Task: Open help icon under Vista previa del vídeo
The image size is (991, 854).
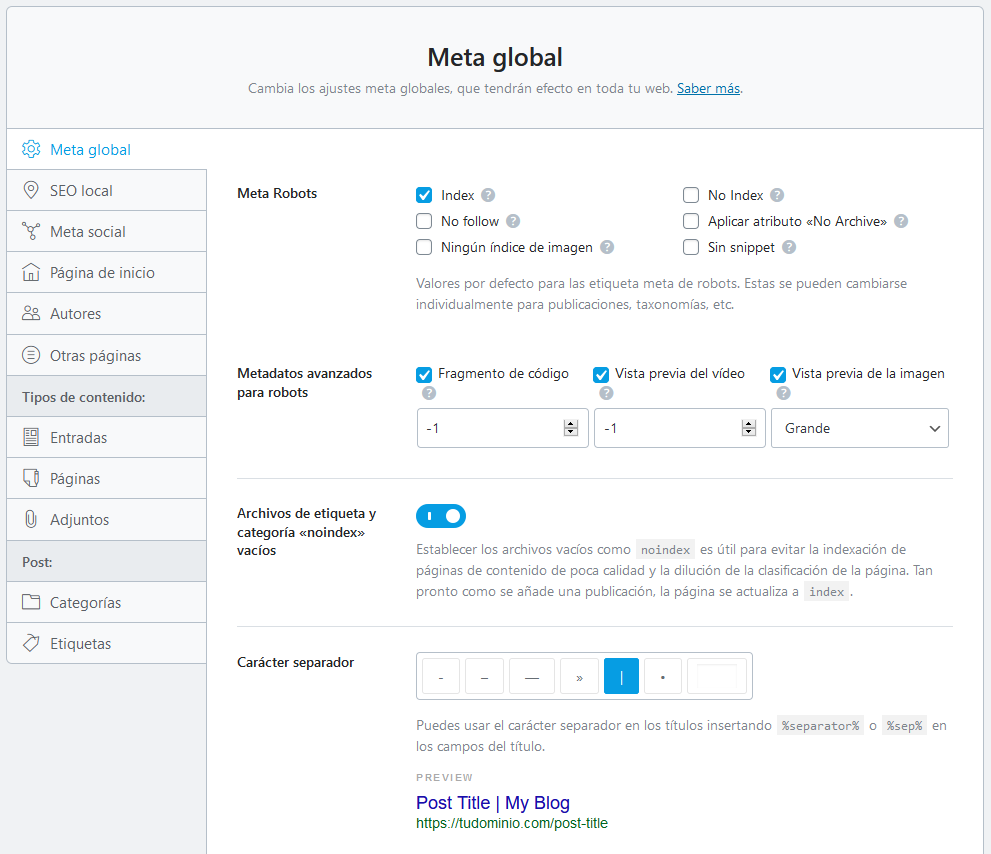Action: tap(606, 393)
